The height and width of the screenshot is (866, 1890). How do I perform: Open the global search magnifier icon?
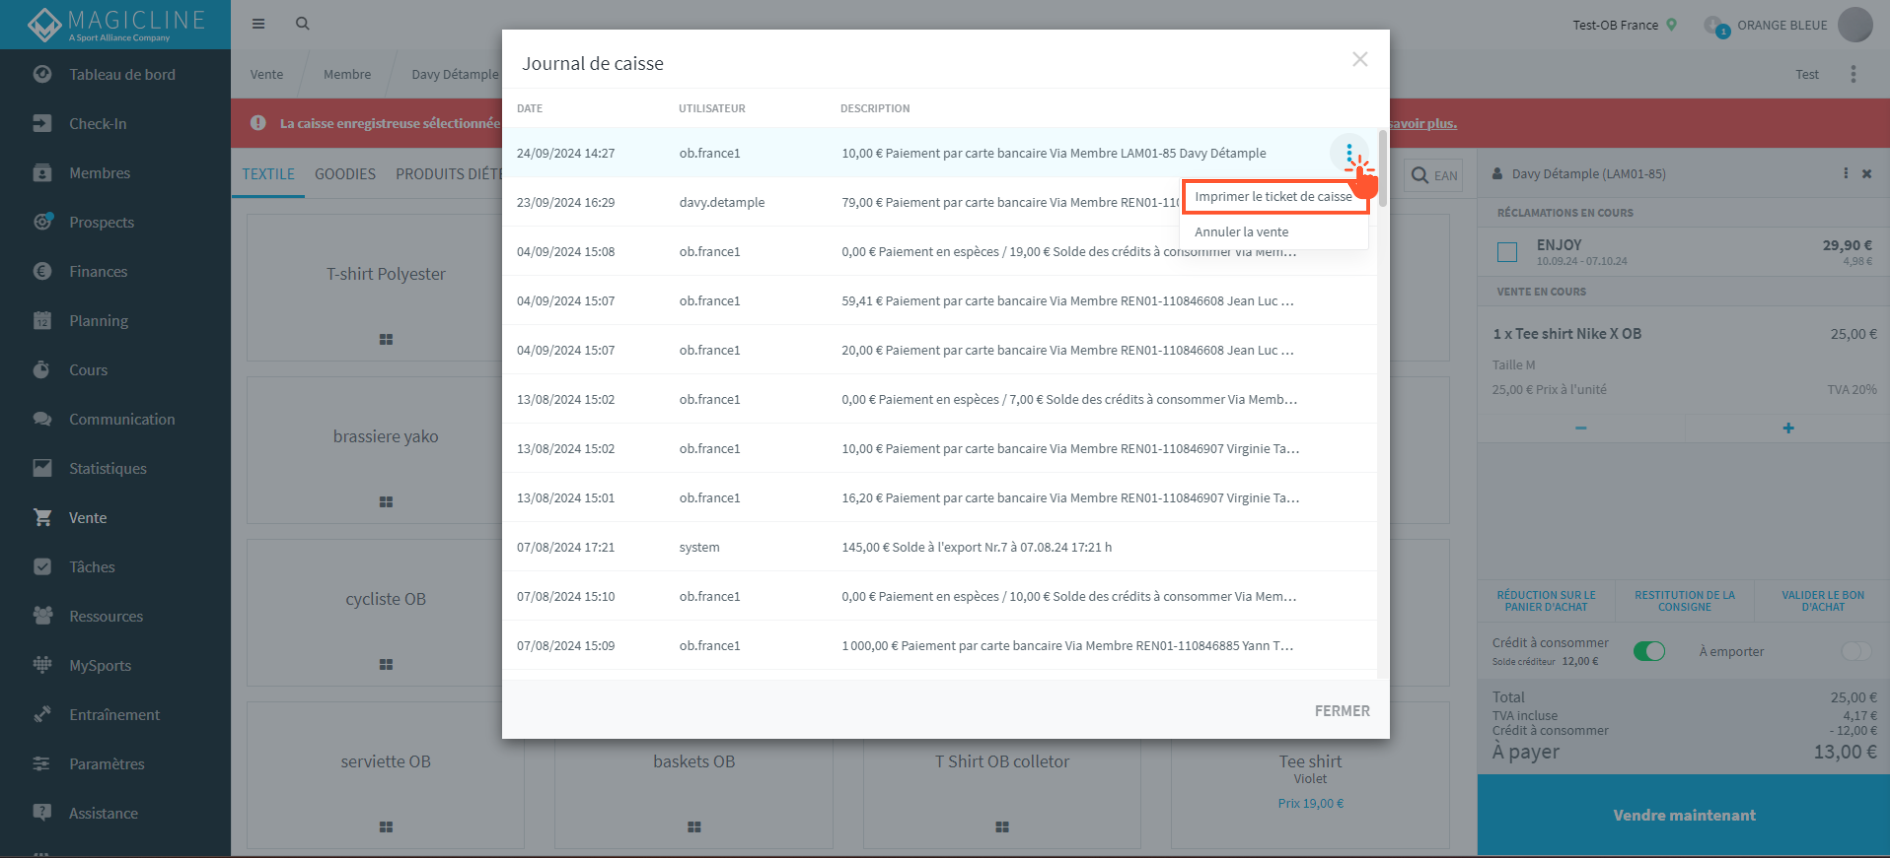302,23
